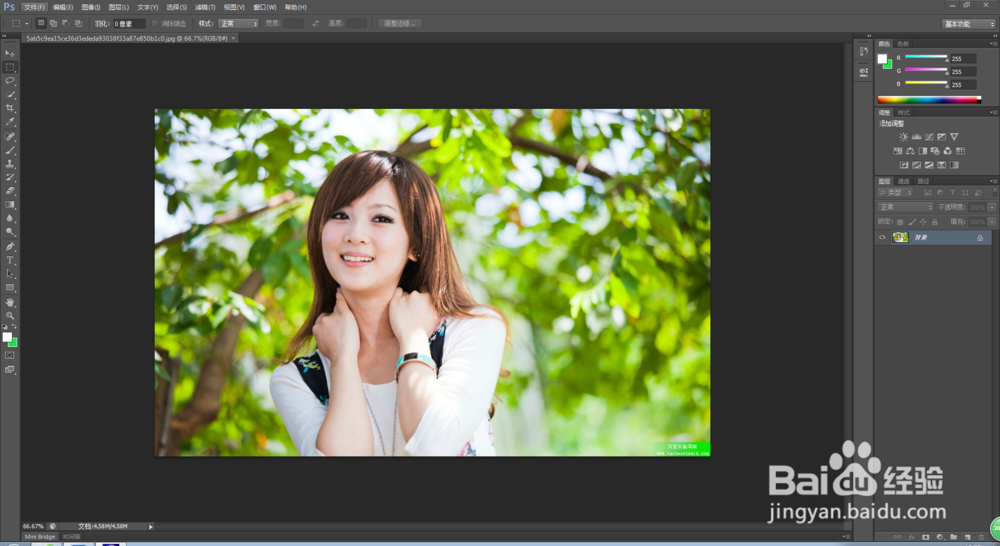This screenshot has height=546, width=1000.
Task: Toggle lock all in Layers panel
Action: tap(935, 222)
